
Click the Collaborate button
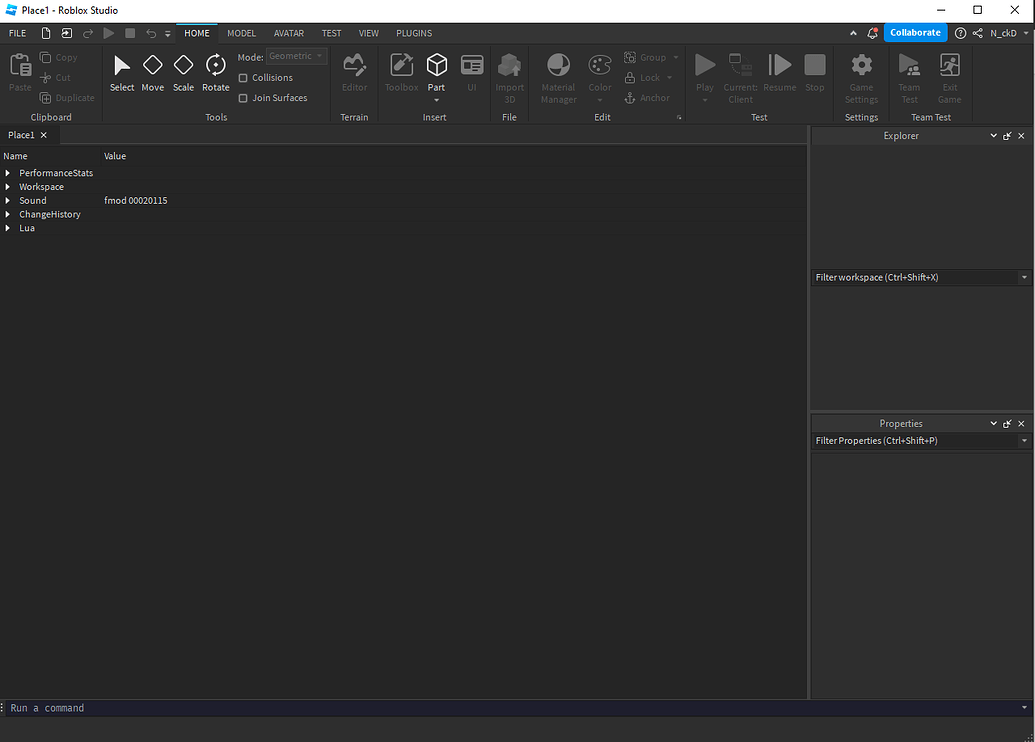pos(916,32)
